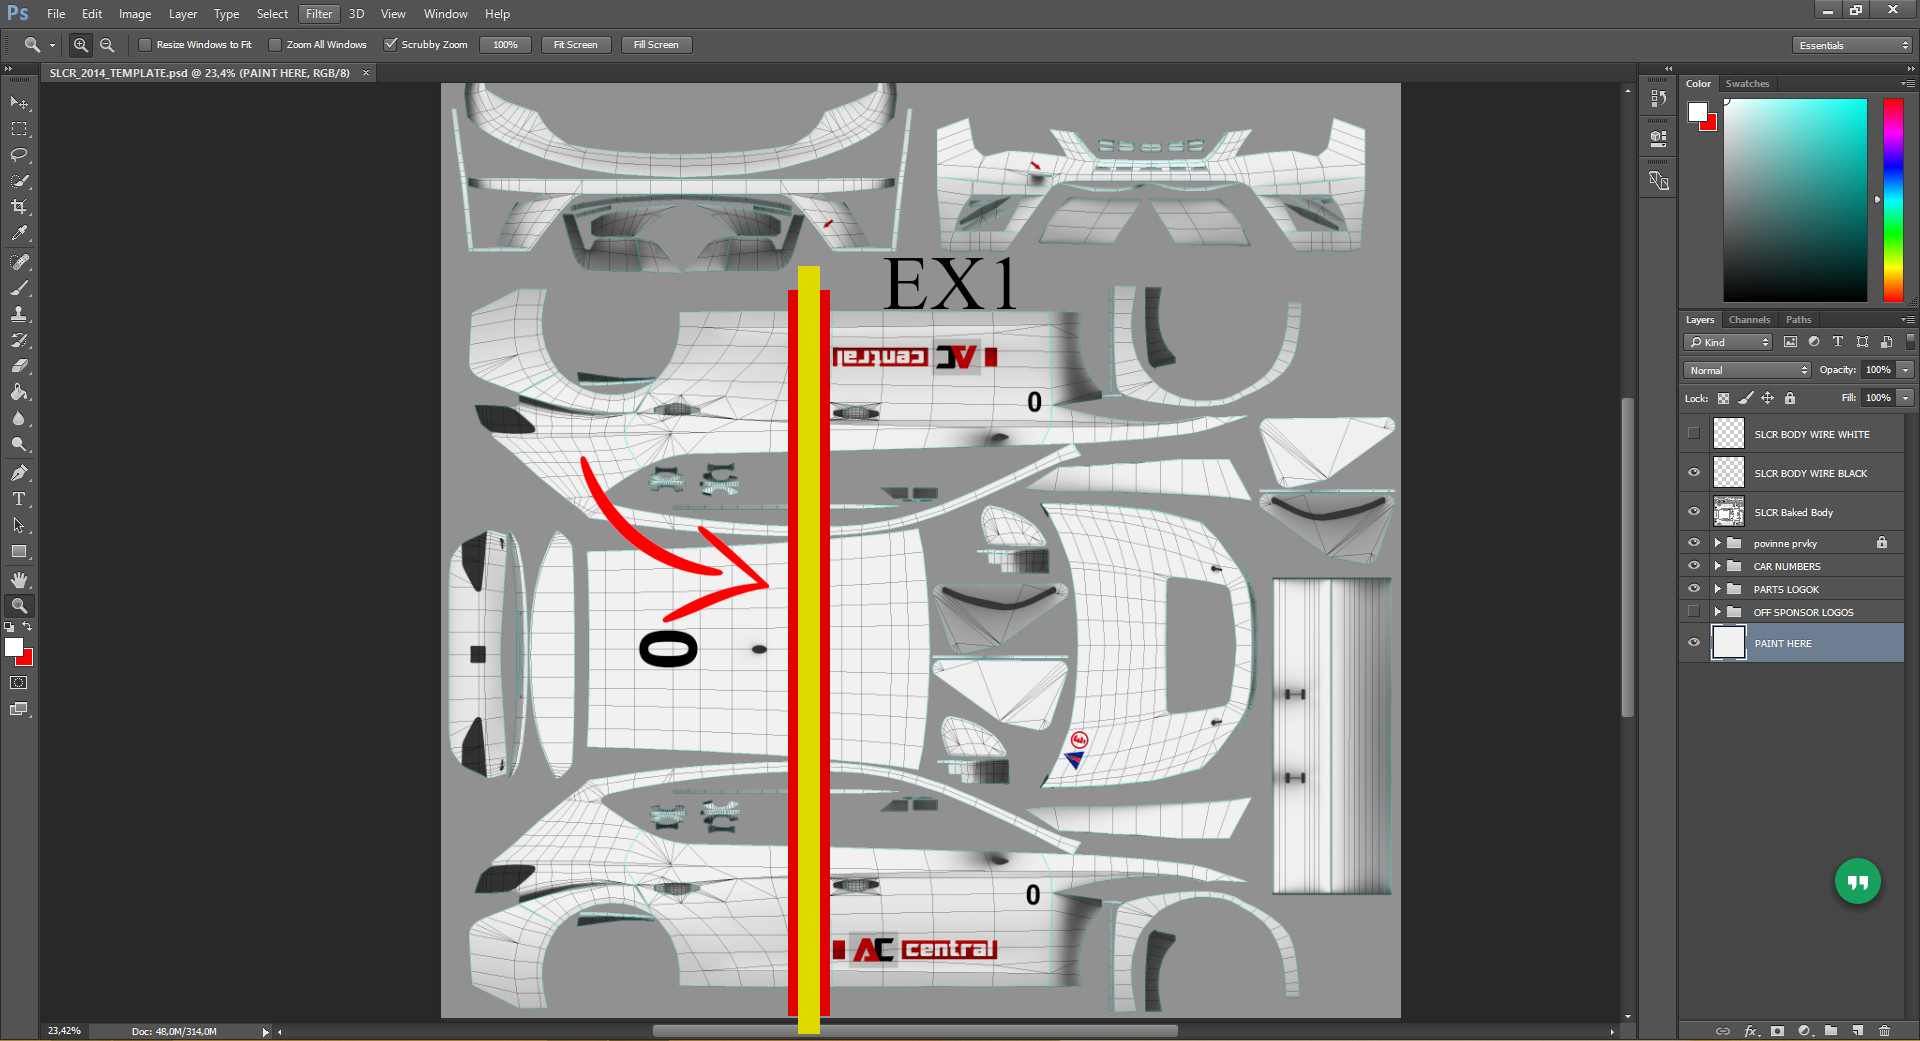The image size is (1920, 1041).
Task: Lock layer position in the Layers panel
Action: point(1768,398)
